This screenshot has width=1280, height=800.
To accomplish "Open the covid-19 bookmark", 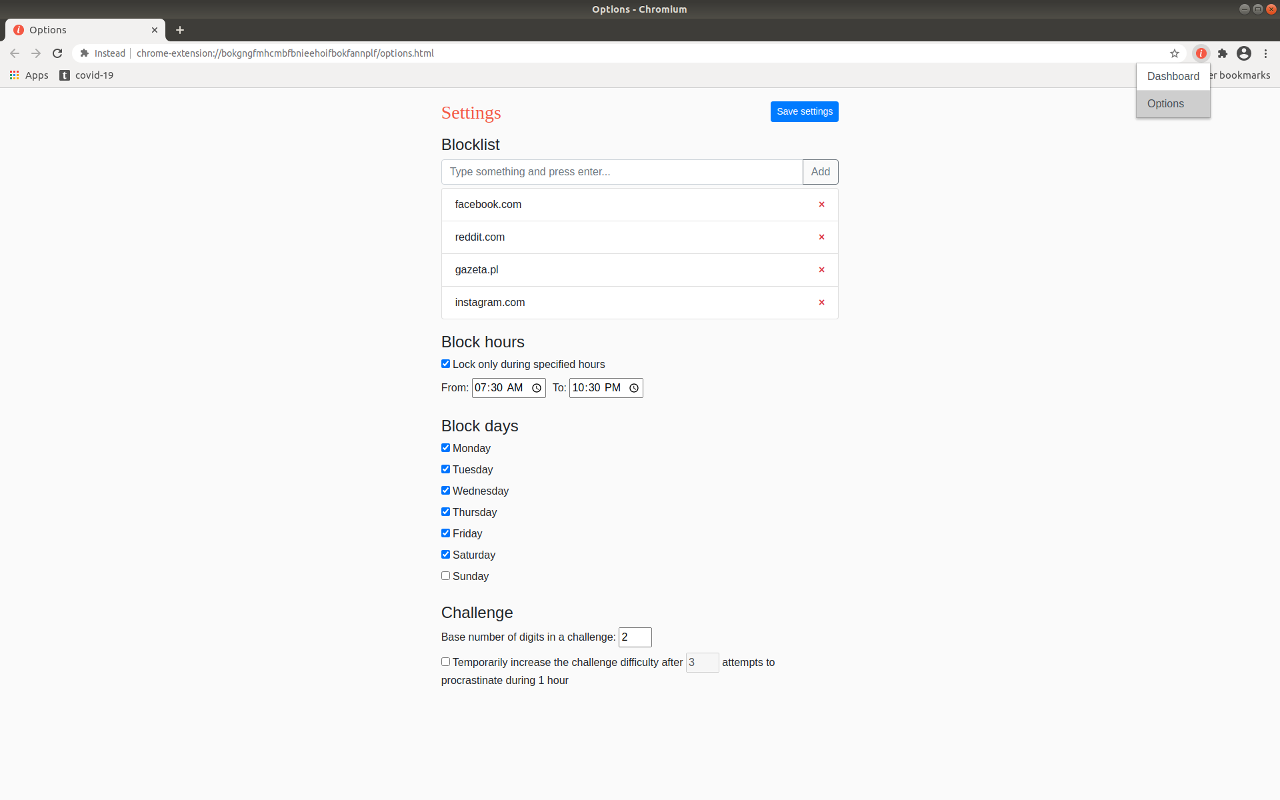I will click(x=86, y=75).
